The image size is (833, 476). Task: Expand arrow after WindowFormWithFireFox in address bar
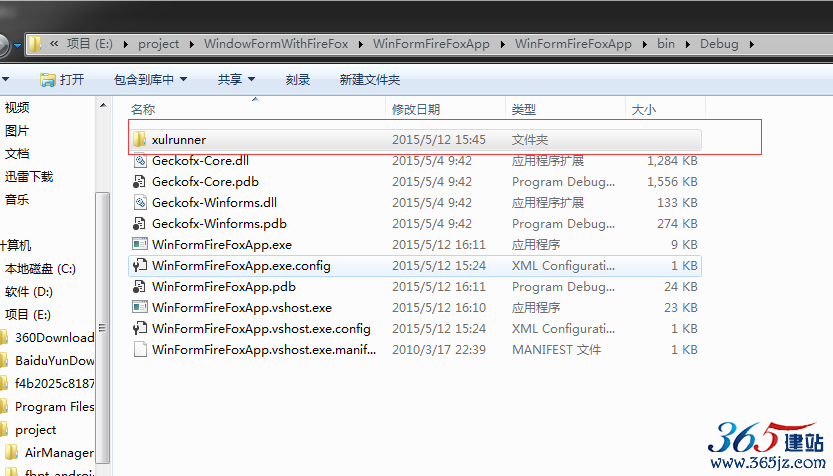tap(361, 44)
